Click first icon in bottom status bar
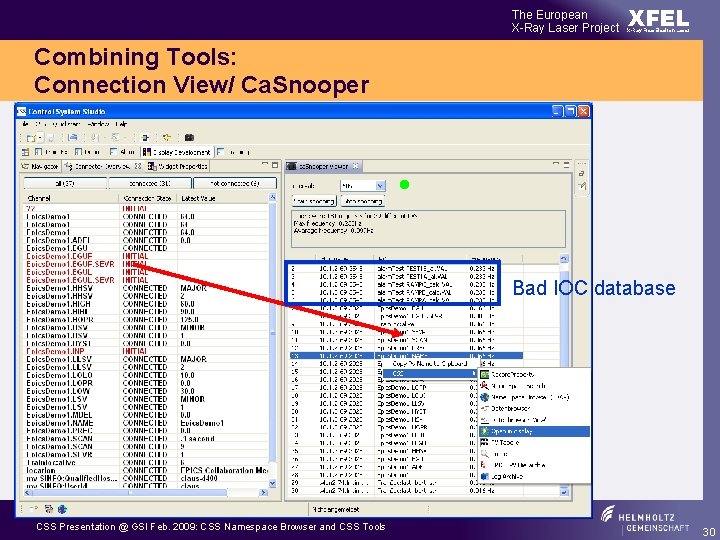Viewport: 720px width, 540px height. [33, 509]
